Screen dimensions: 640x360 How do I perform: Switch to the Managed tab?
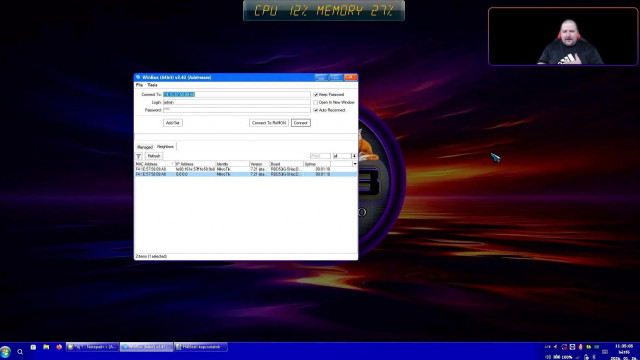(144, 147)
